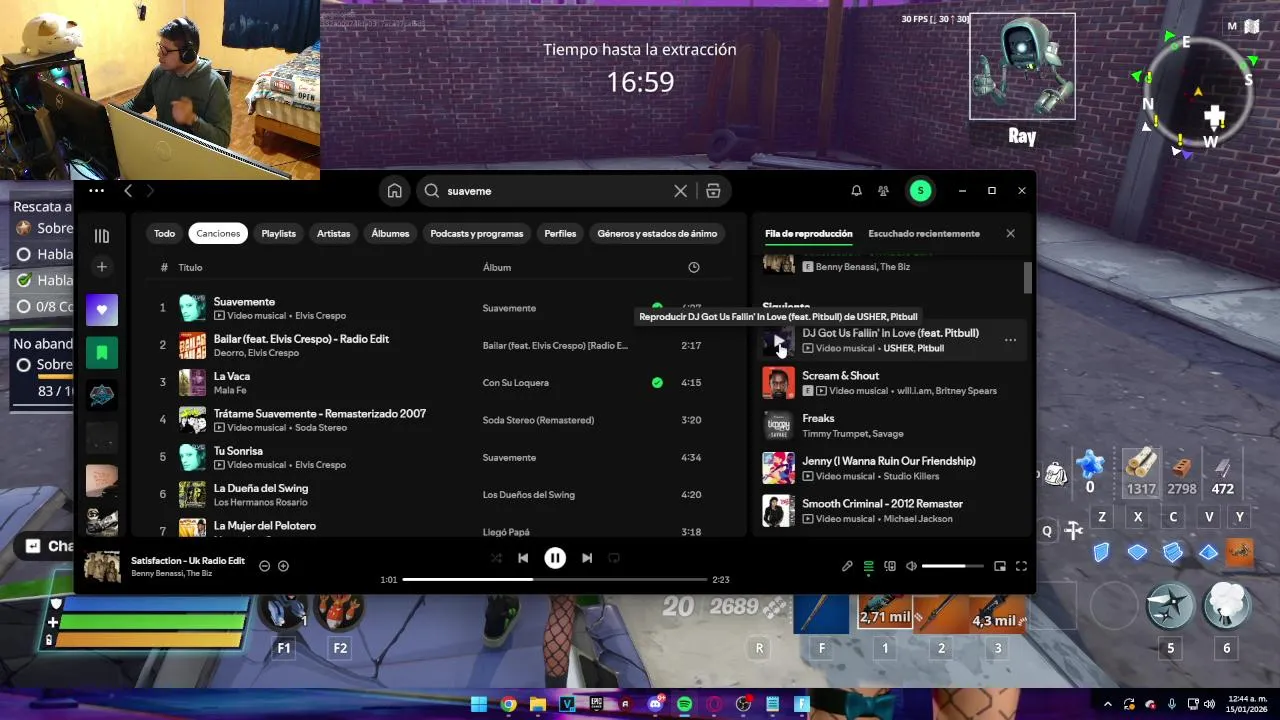
Task: Seek in the song progress bar
Action: 555,579
